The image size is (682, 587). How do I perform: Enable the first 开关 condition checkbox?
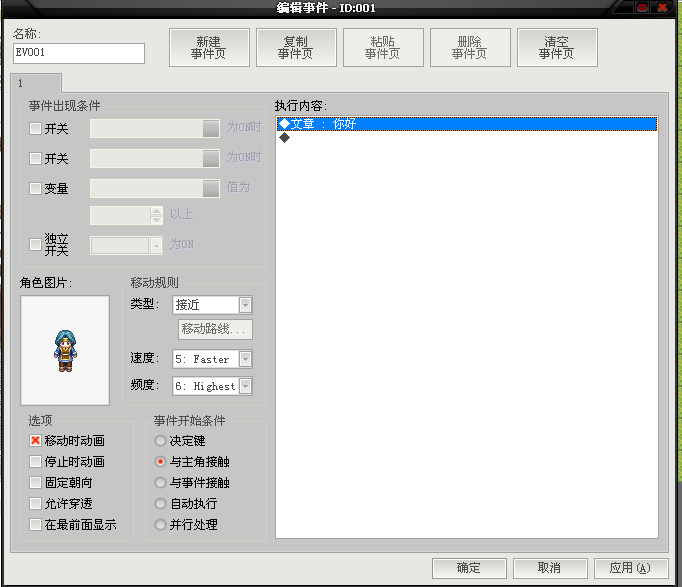(x=35, y=129)
